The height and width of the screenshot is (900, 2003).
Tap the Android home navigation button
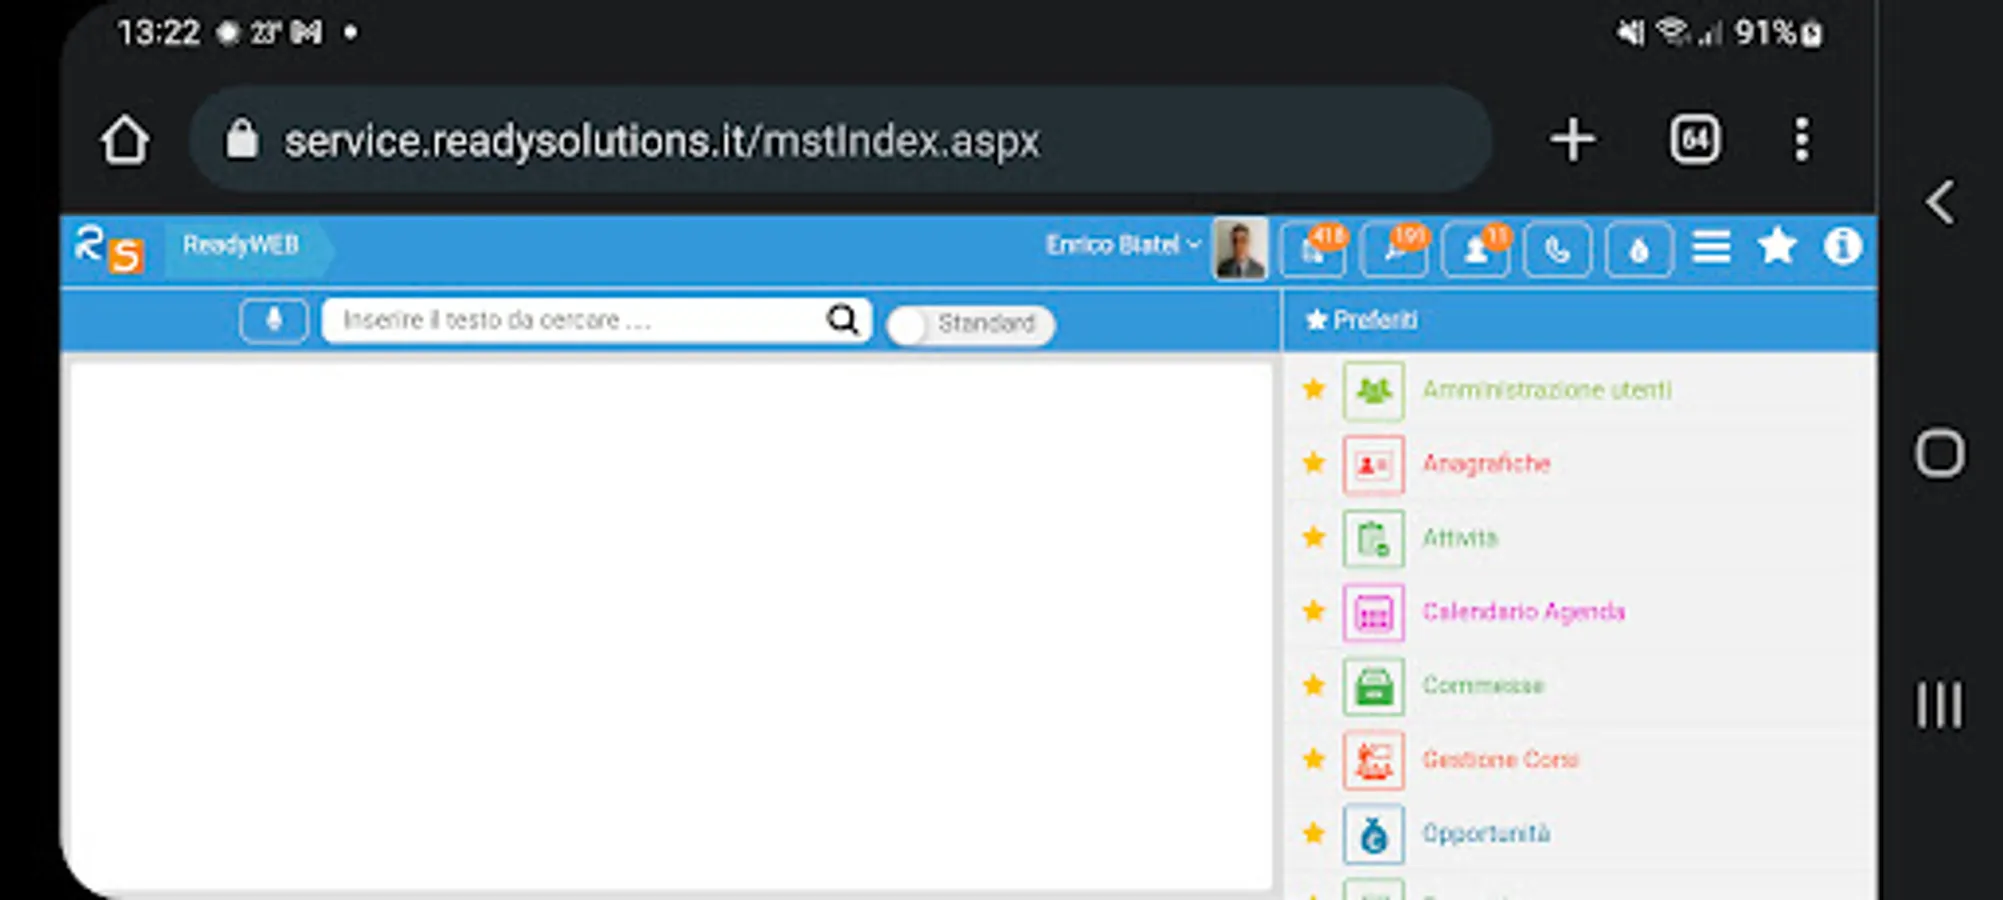click(1940, 454)
